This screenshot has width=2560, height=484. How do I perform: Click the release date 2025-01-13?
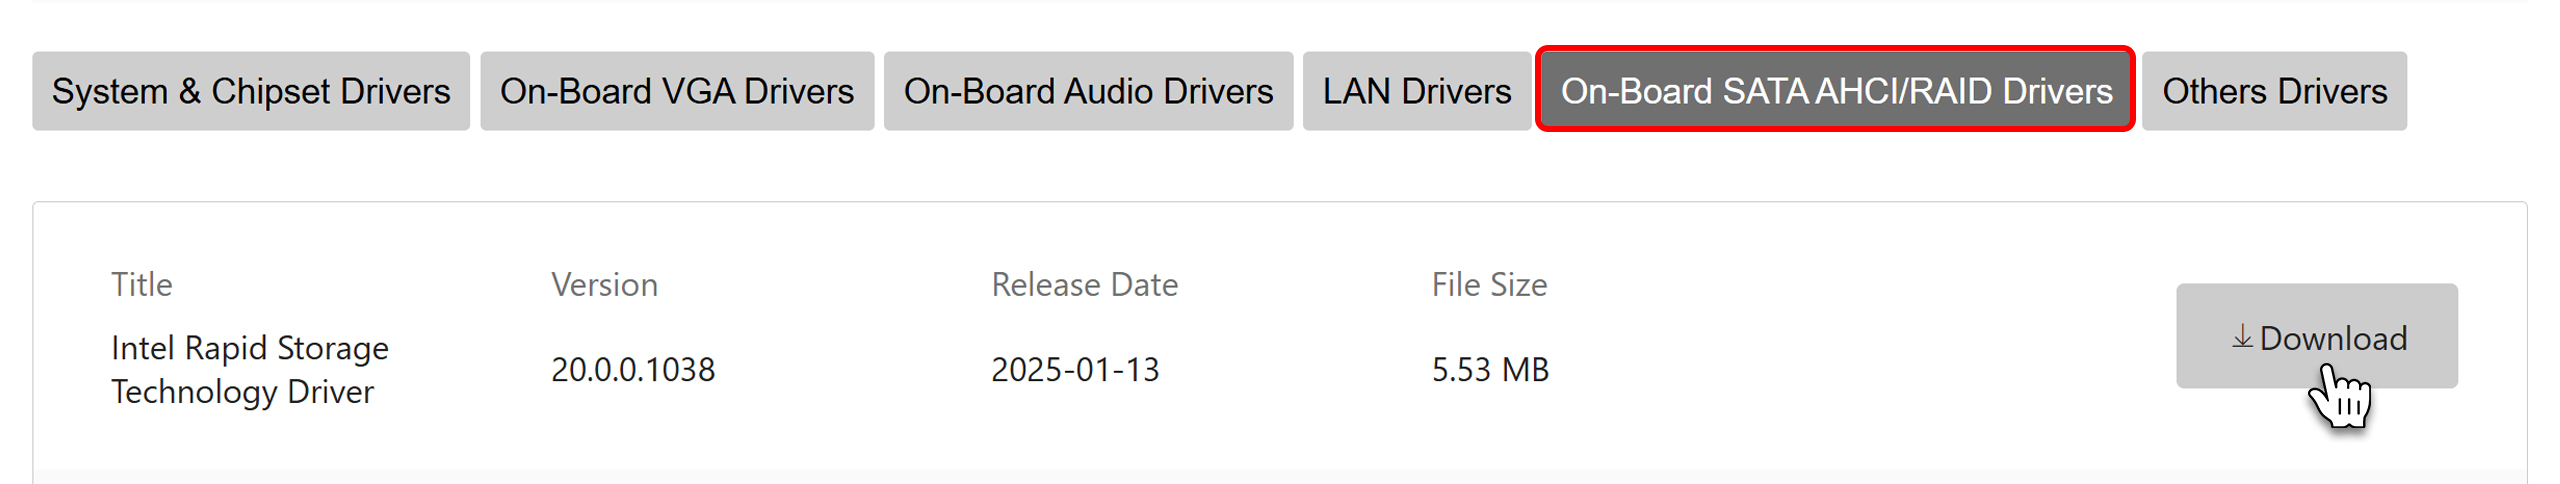[1075, 370]
